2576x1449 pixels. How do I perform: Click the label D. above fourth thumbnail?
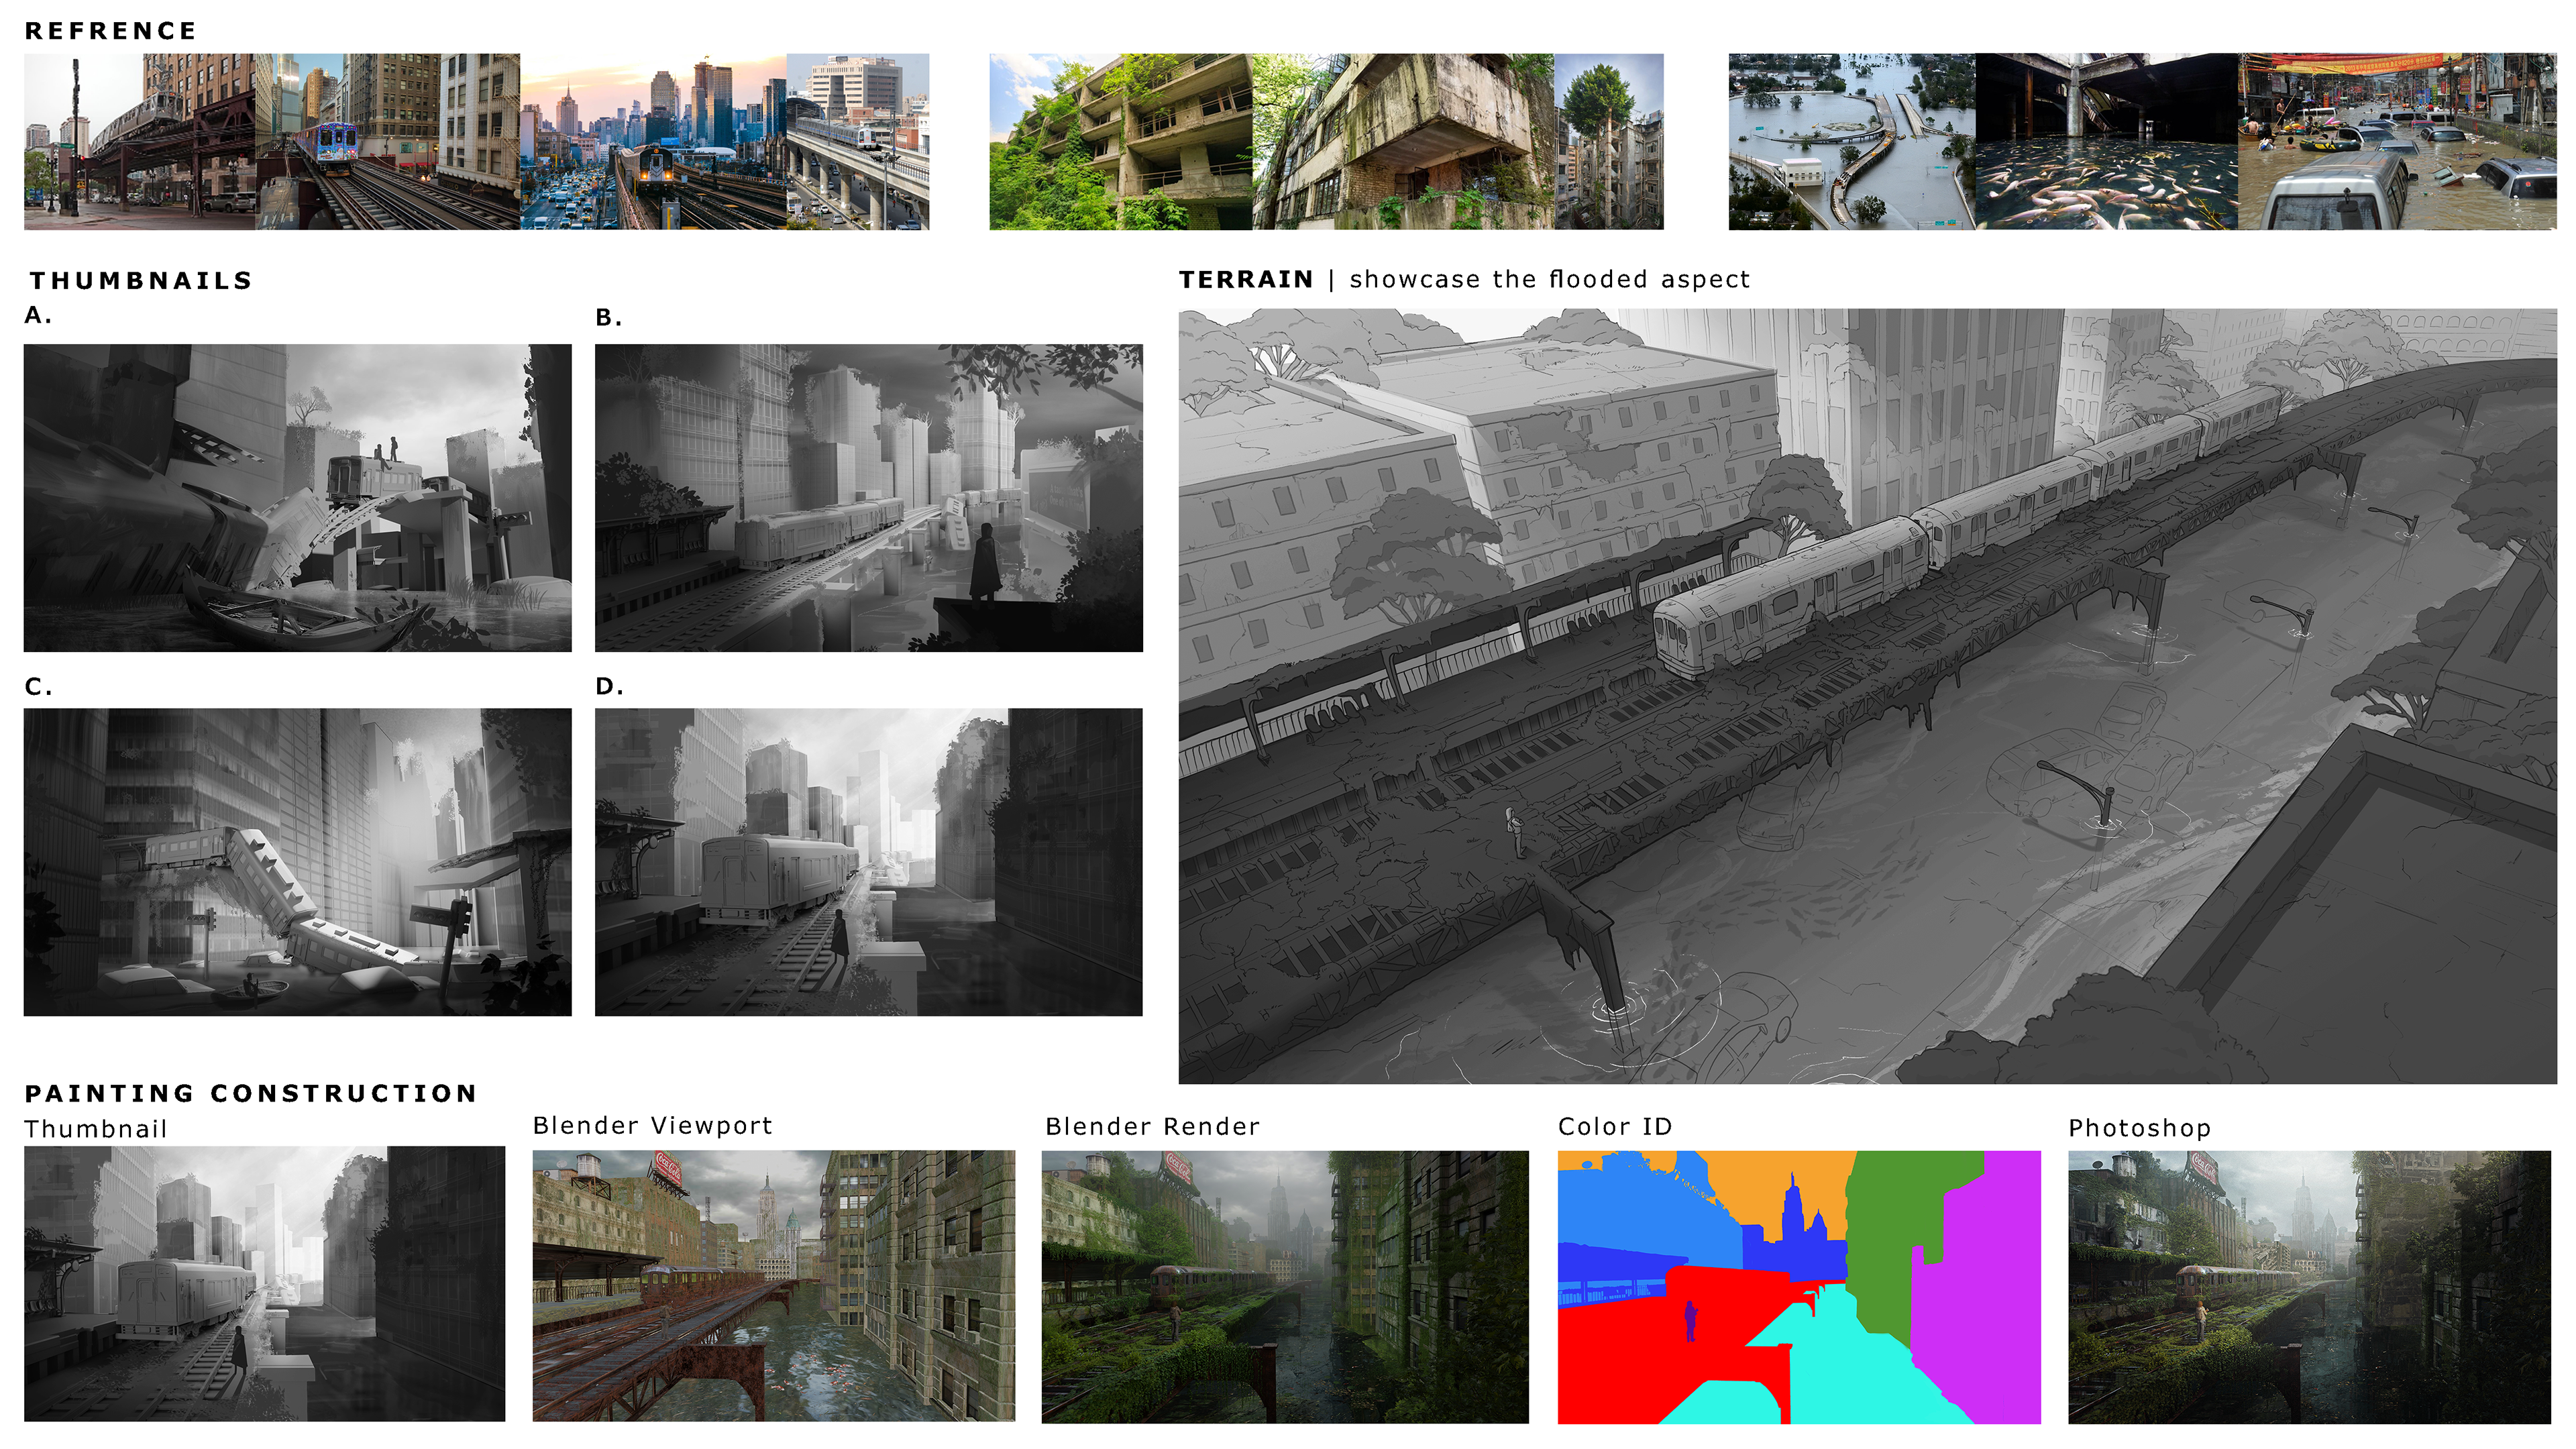click(609, 686)
